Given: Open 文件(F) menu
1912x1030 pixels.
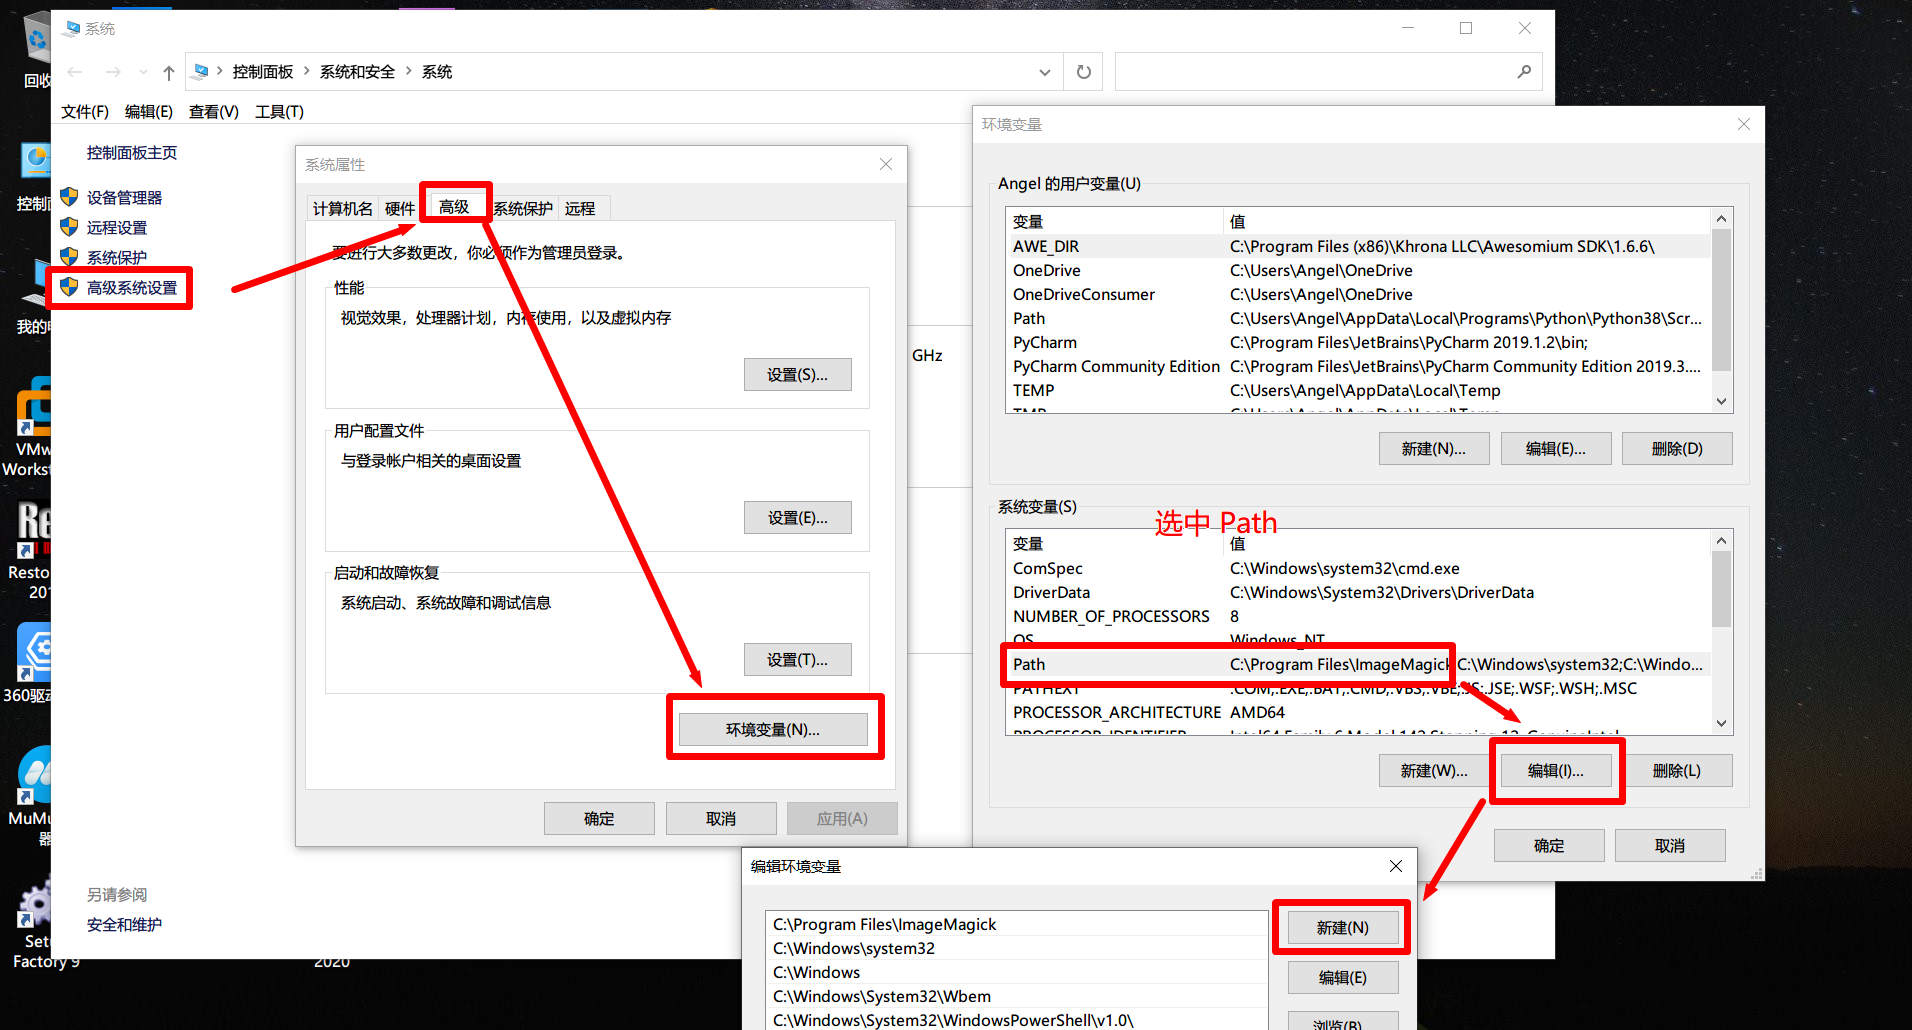Looking at the screenshot, I should tap(85, 112).
